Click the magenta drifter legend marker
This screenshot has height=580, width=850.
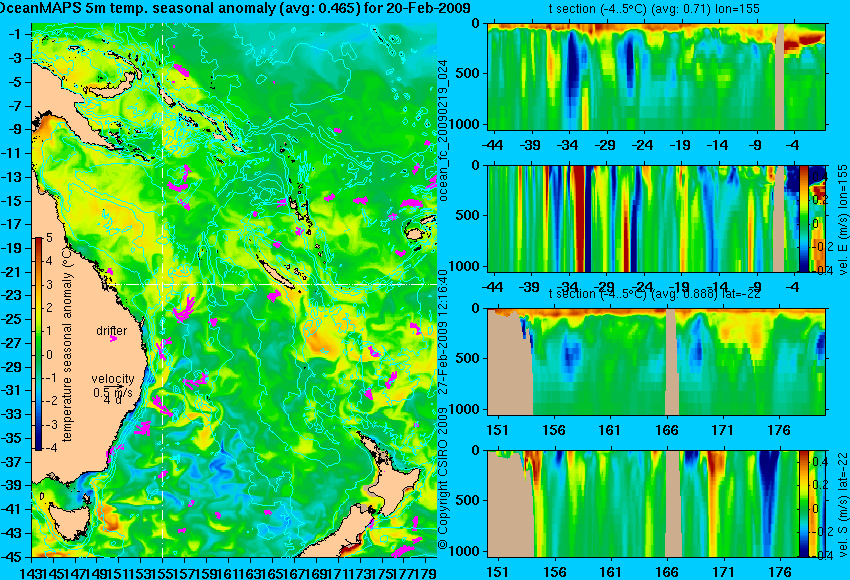click(x=113, y=339)
